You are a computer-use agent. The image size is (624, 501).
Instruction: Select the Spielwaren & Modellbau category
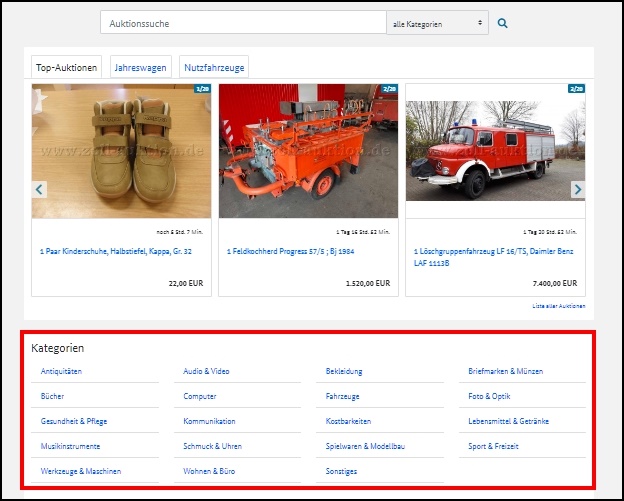click(x=365, y=446)
